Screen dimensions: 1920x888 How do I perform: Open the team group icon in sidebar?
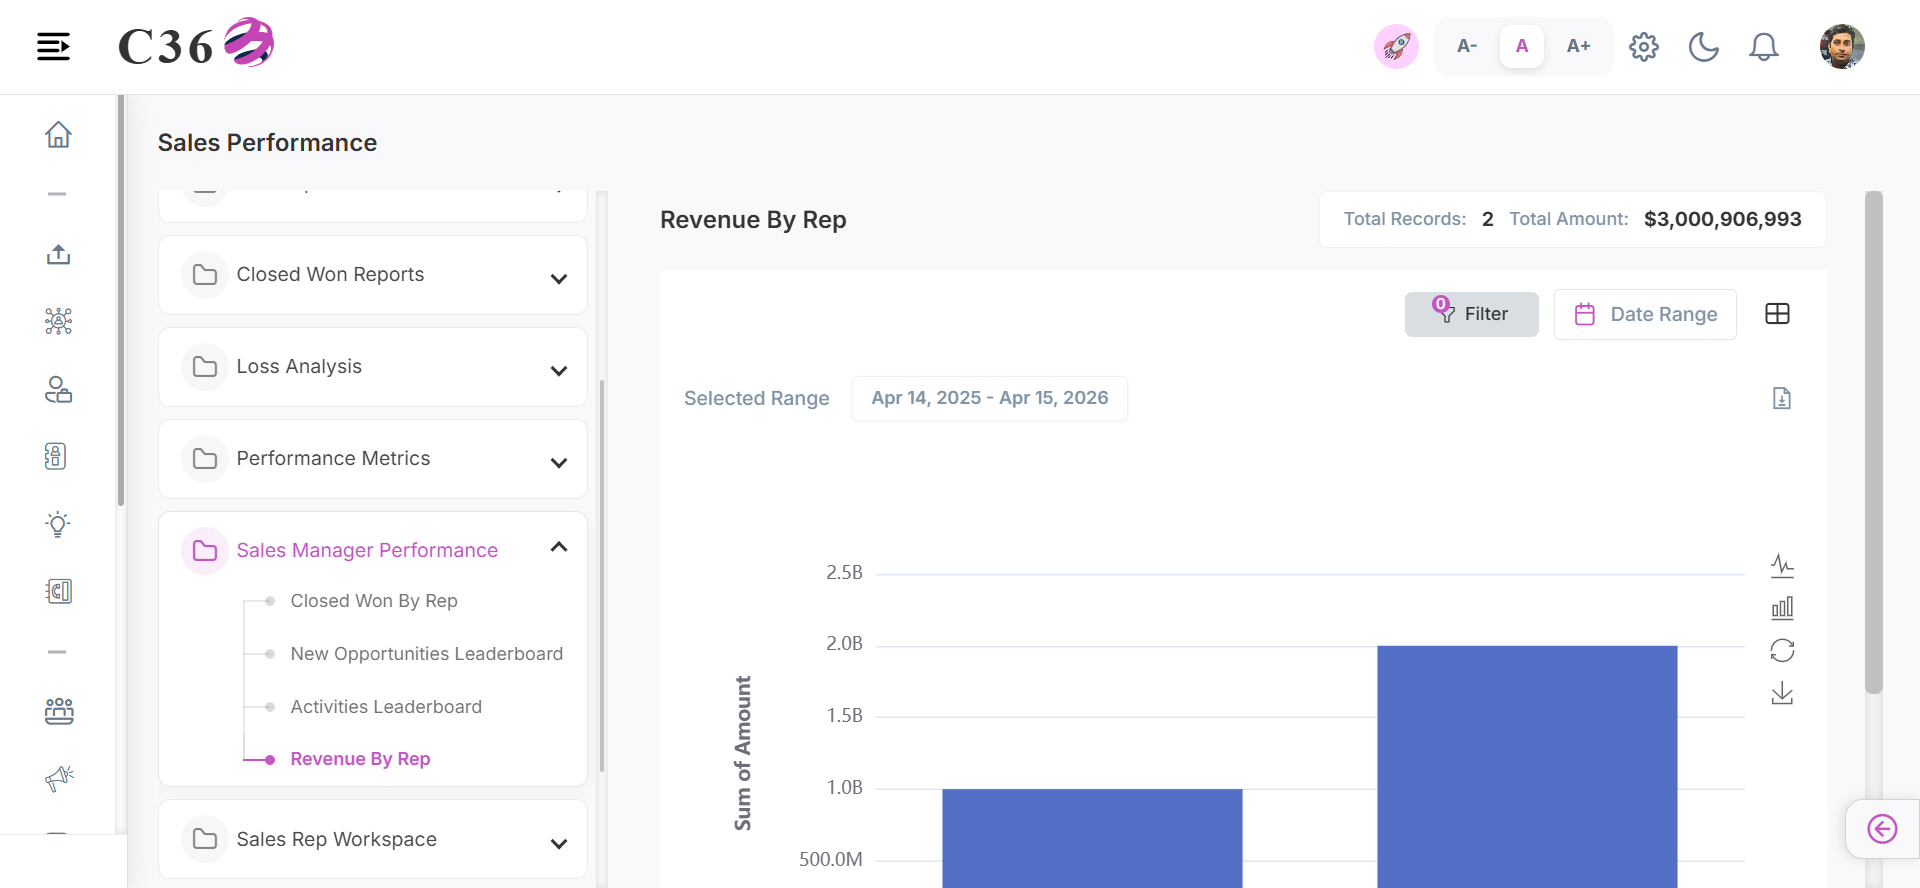point(59,711)
